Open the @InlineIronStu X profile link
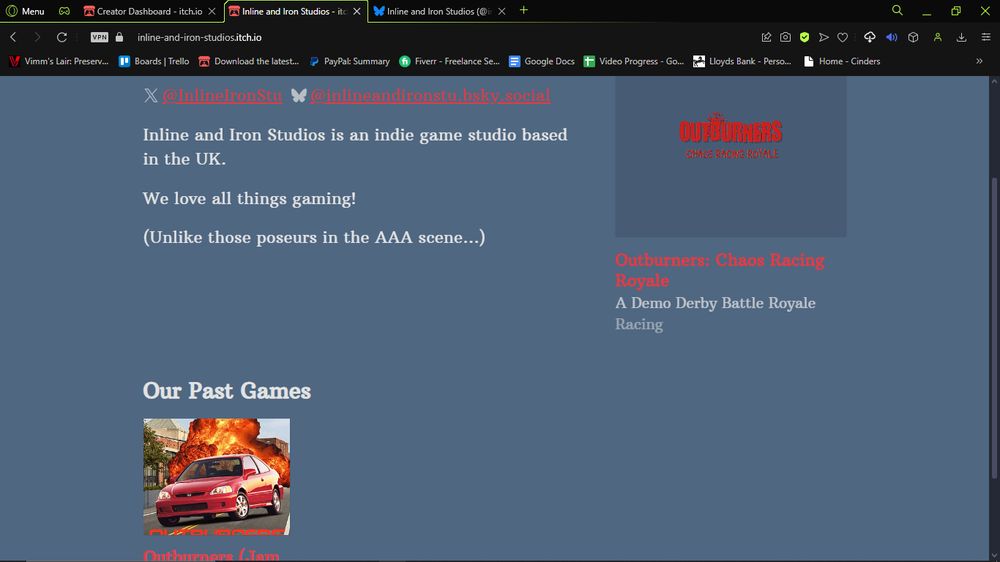Screen dimensions: 1000x562 click(222, 95)
